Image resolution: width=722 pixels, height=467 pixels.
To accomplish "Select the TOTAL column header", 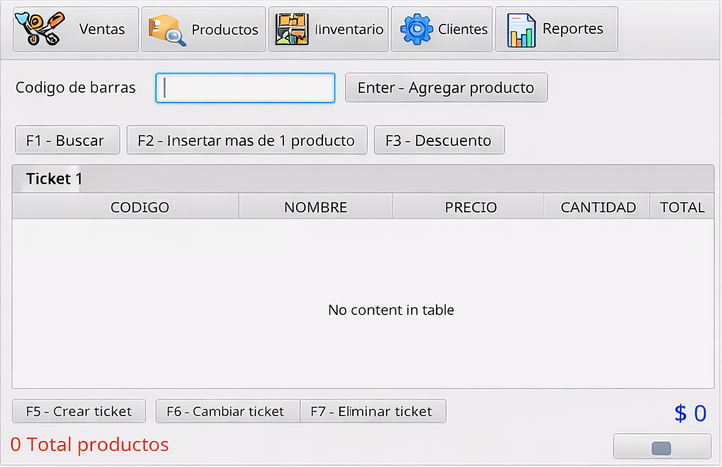I will tap(682, 207).
